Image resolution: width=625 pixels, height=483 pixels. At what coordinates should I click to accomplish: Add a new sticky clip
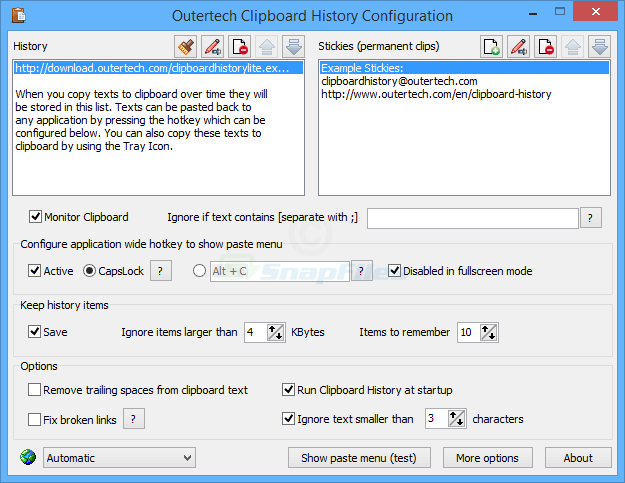(491, 46)
